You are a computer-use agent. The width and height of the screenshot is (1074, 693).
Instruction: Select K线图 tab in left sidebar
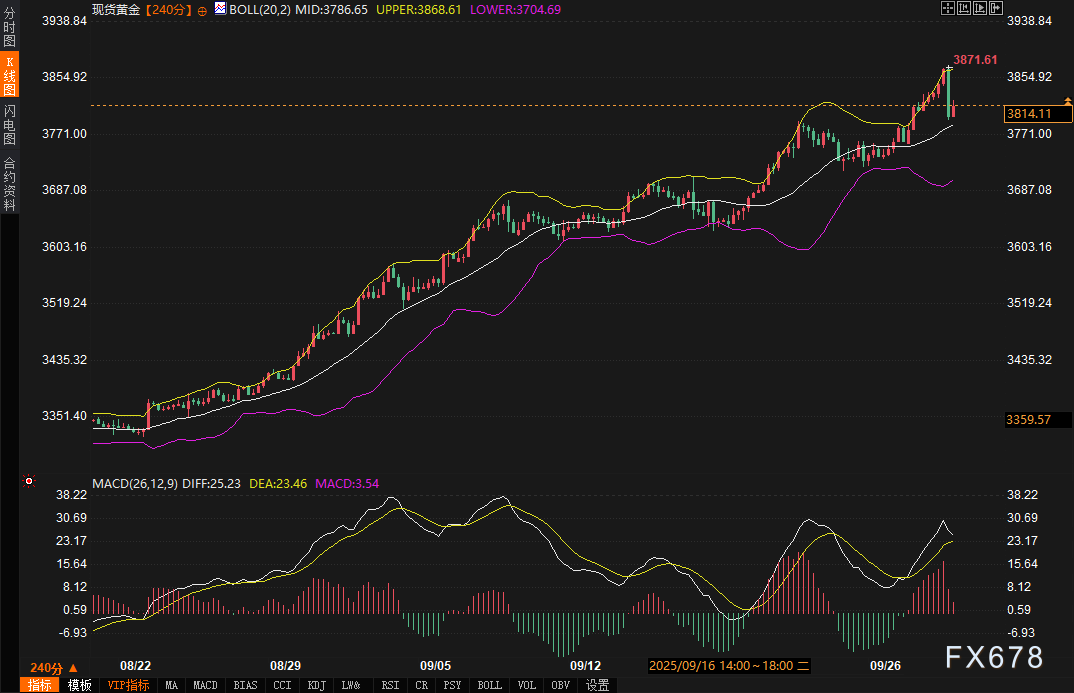coord(10,77)
